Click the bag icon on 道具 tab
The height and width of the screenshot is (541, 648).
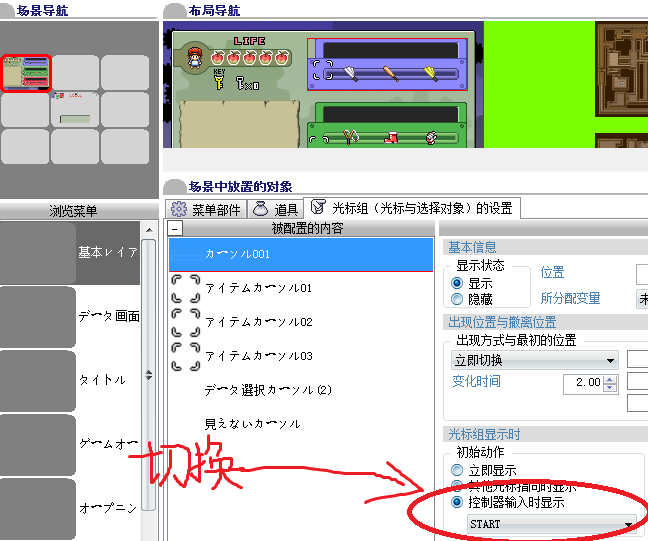pos(260,209)
